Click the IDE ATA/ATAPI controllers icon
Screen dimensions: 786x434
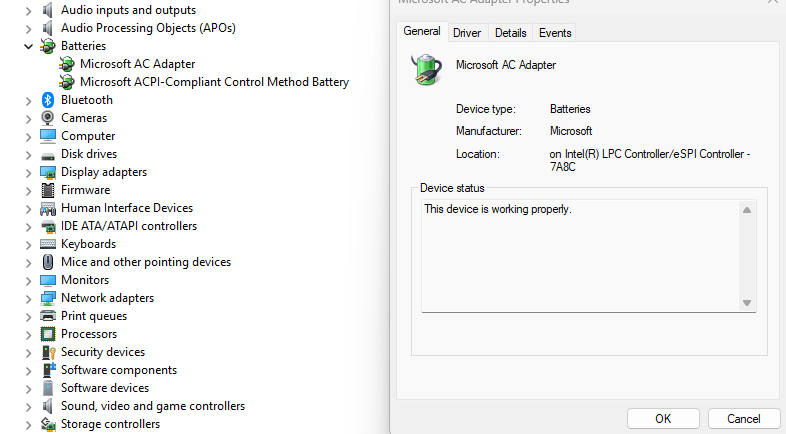click(48, 227)
